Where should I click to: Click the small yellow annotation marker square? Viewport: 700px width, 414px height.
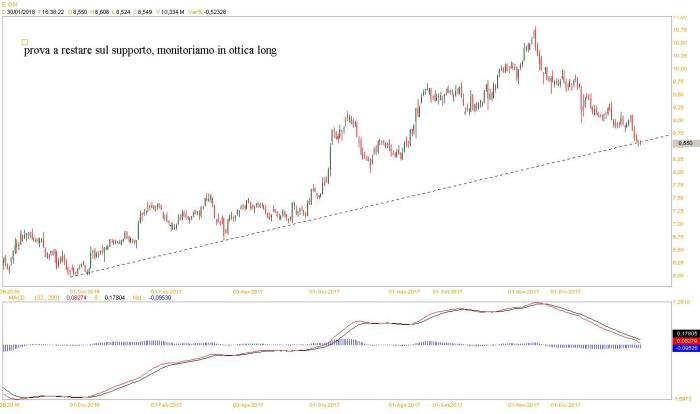click(x=25, y=42)
